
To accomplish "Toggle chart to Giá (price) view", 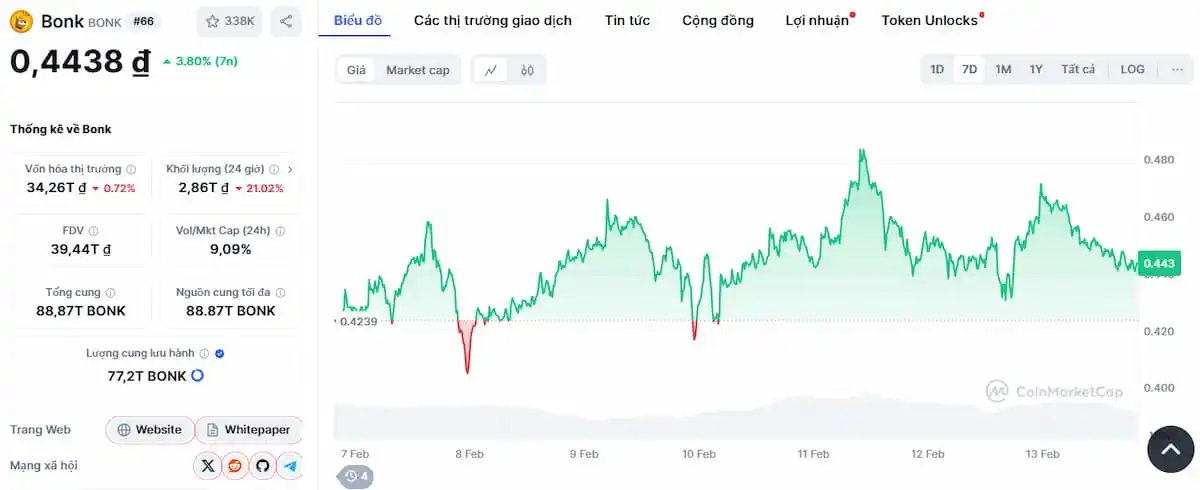I will tap(356, 70).
